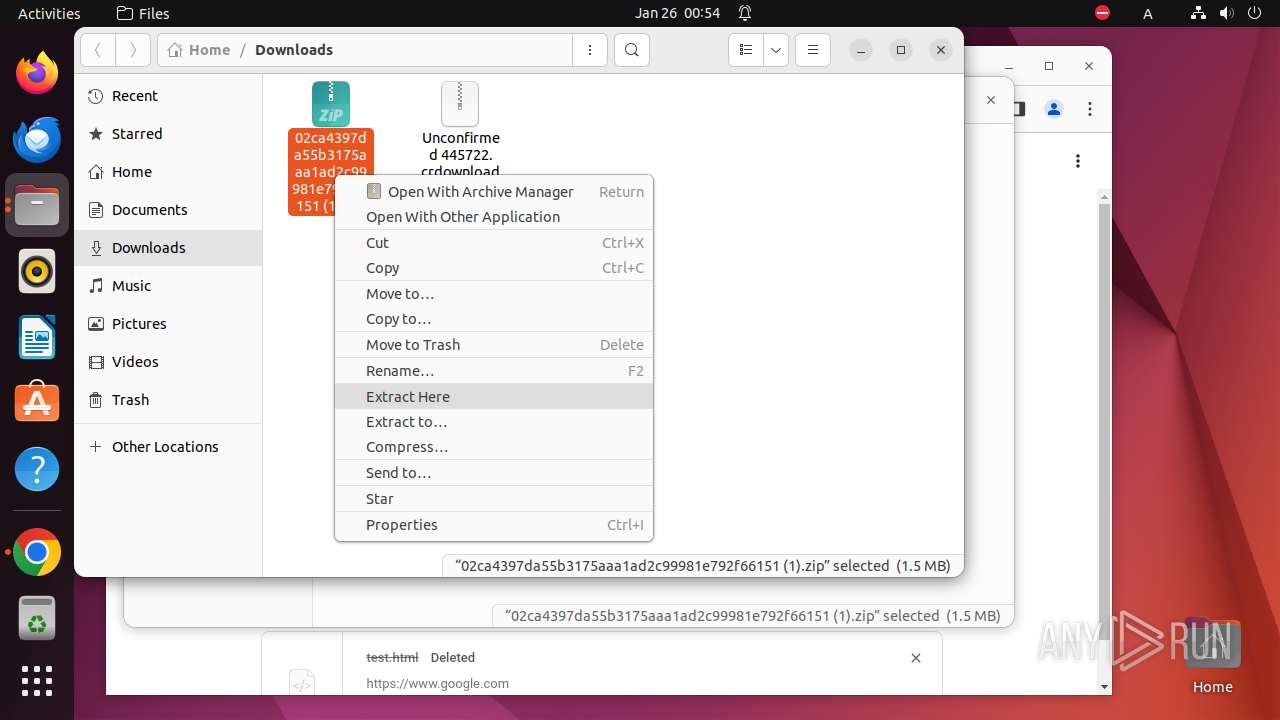Image resolution: width=1280 pixels, height=720 pixels.
Task: Choose Open With Other Application
Action: click(x=494, y=217)
